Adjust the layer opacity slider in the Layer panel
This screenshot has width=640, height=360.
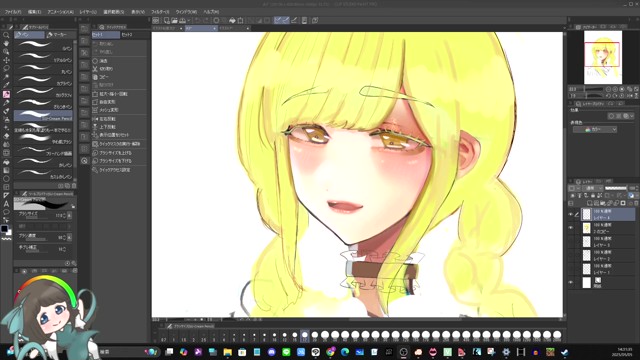point(616,188)
